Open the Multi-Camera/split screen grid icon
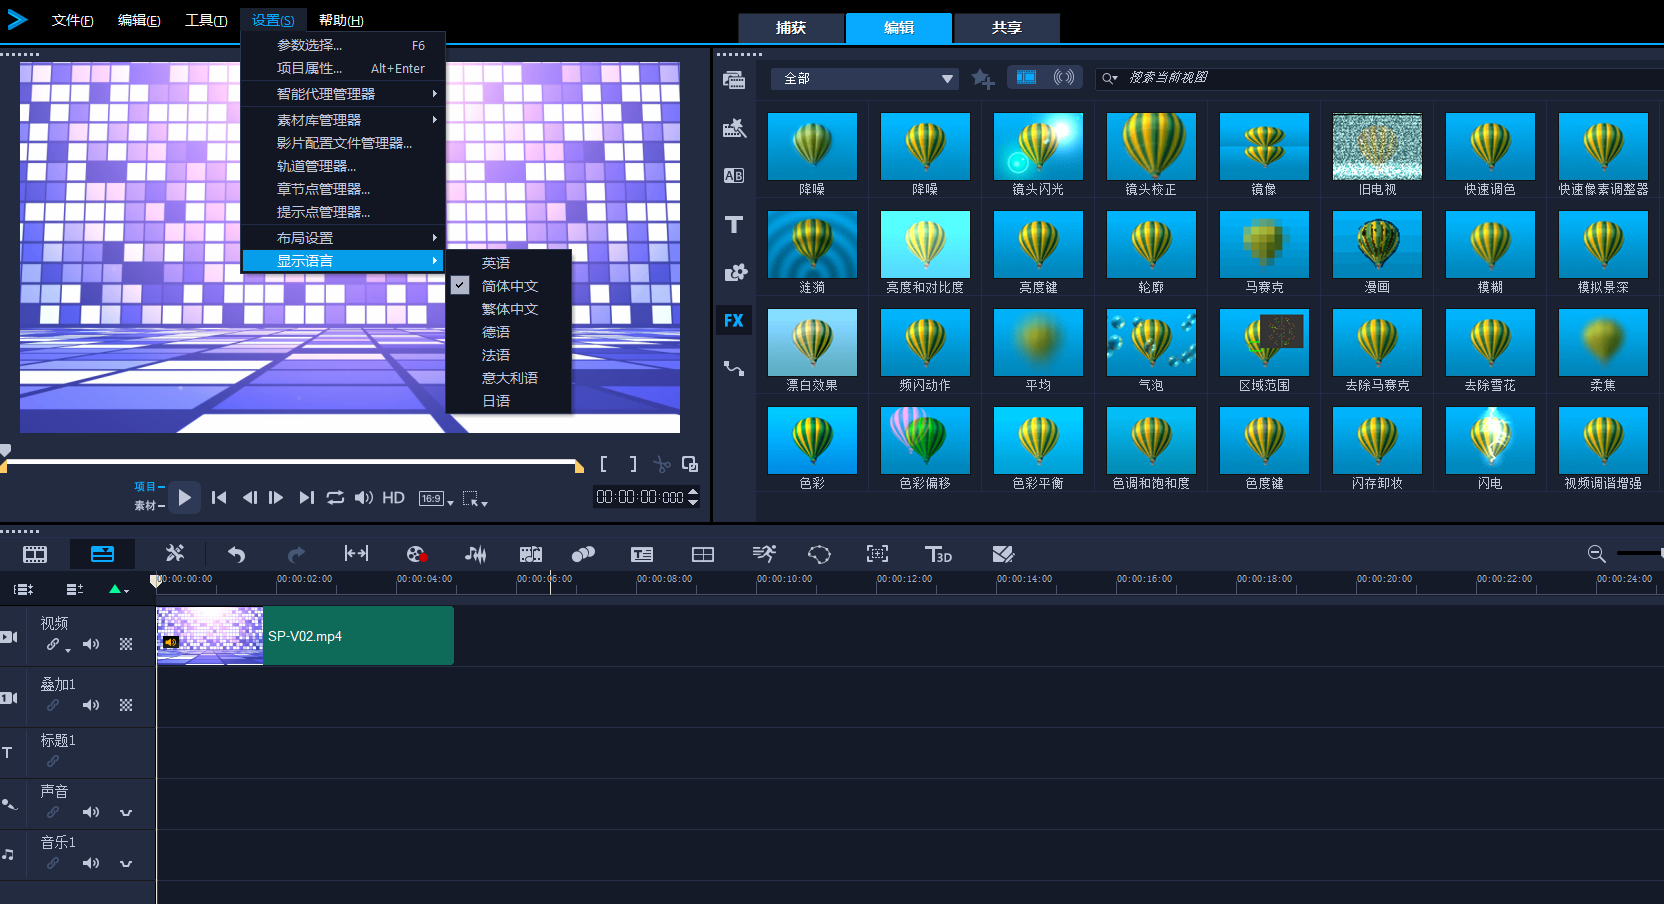This screenshot has height=904, width=1664. [703, 554]
